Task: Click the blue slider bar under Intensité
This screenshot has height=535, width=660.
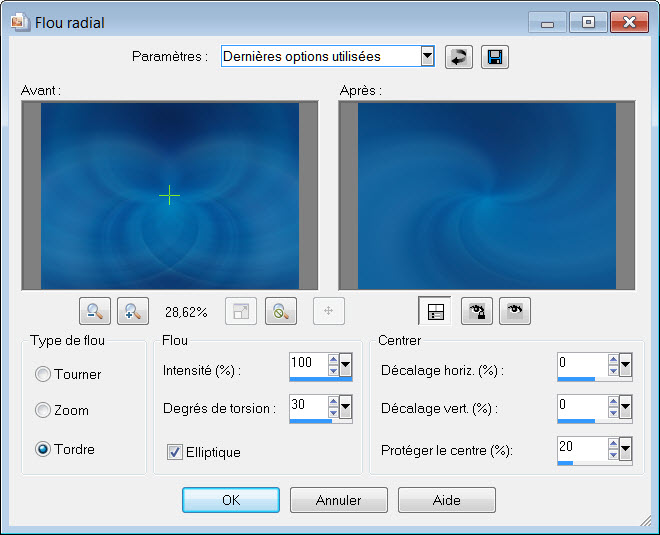Action: pyautogui.click(x=321, y=379)
